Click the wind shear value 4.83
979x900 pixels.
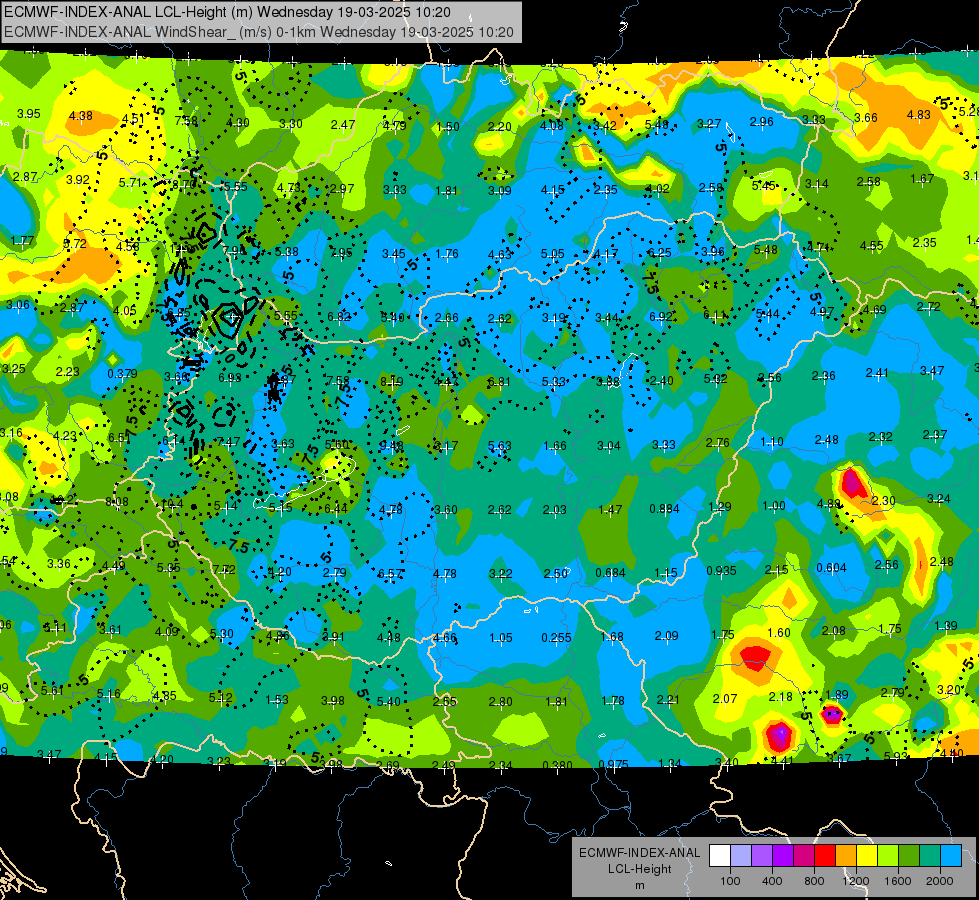(918, 114)
